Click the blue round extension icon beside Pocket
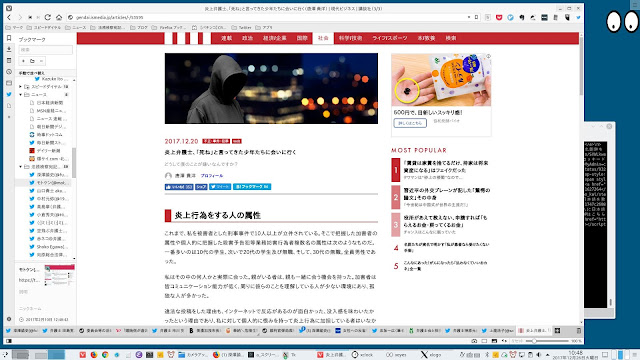 pyautogui.click(x=510, y=18)
